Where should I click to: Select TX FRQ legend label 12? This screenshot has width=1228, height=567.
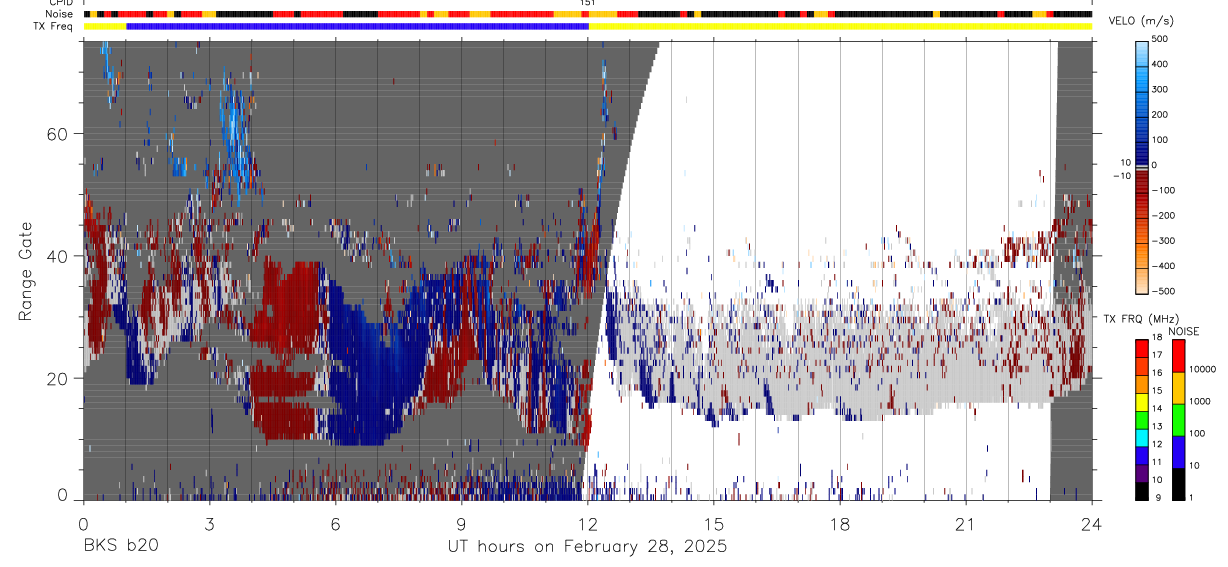tap(1158, 444)
